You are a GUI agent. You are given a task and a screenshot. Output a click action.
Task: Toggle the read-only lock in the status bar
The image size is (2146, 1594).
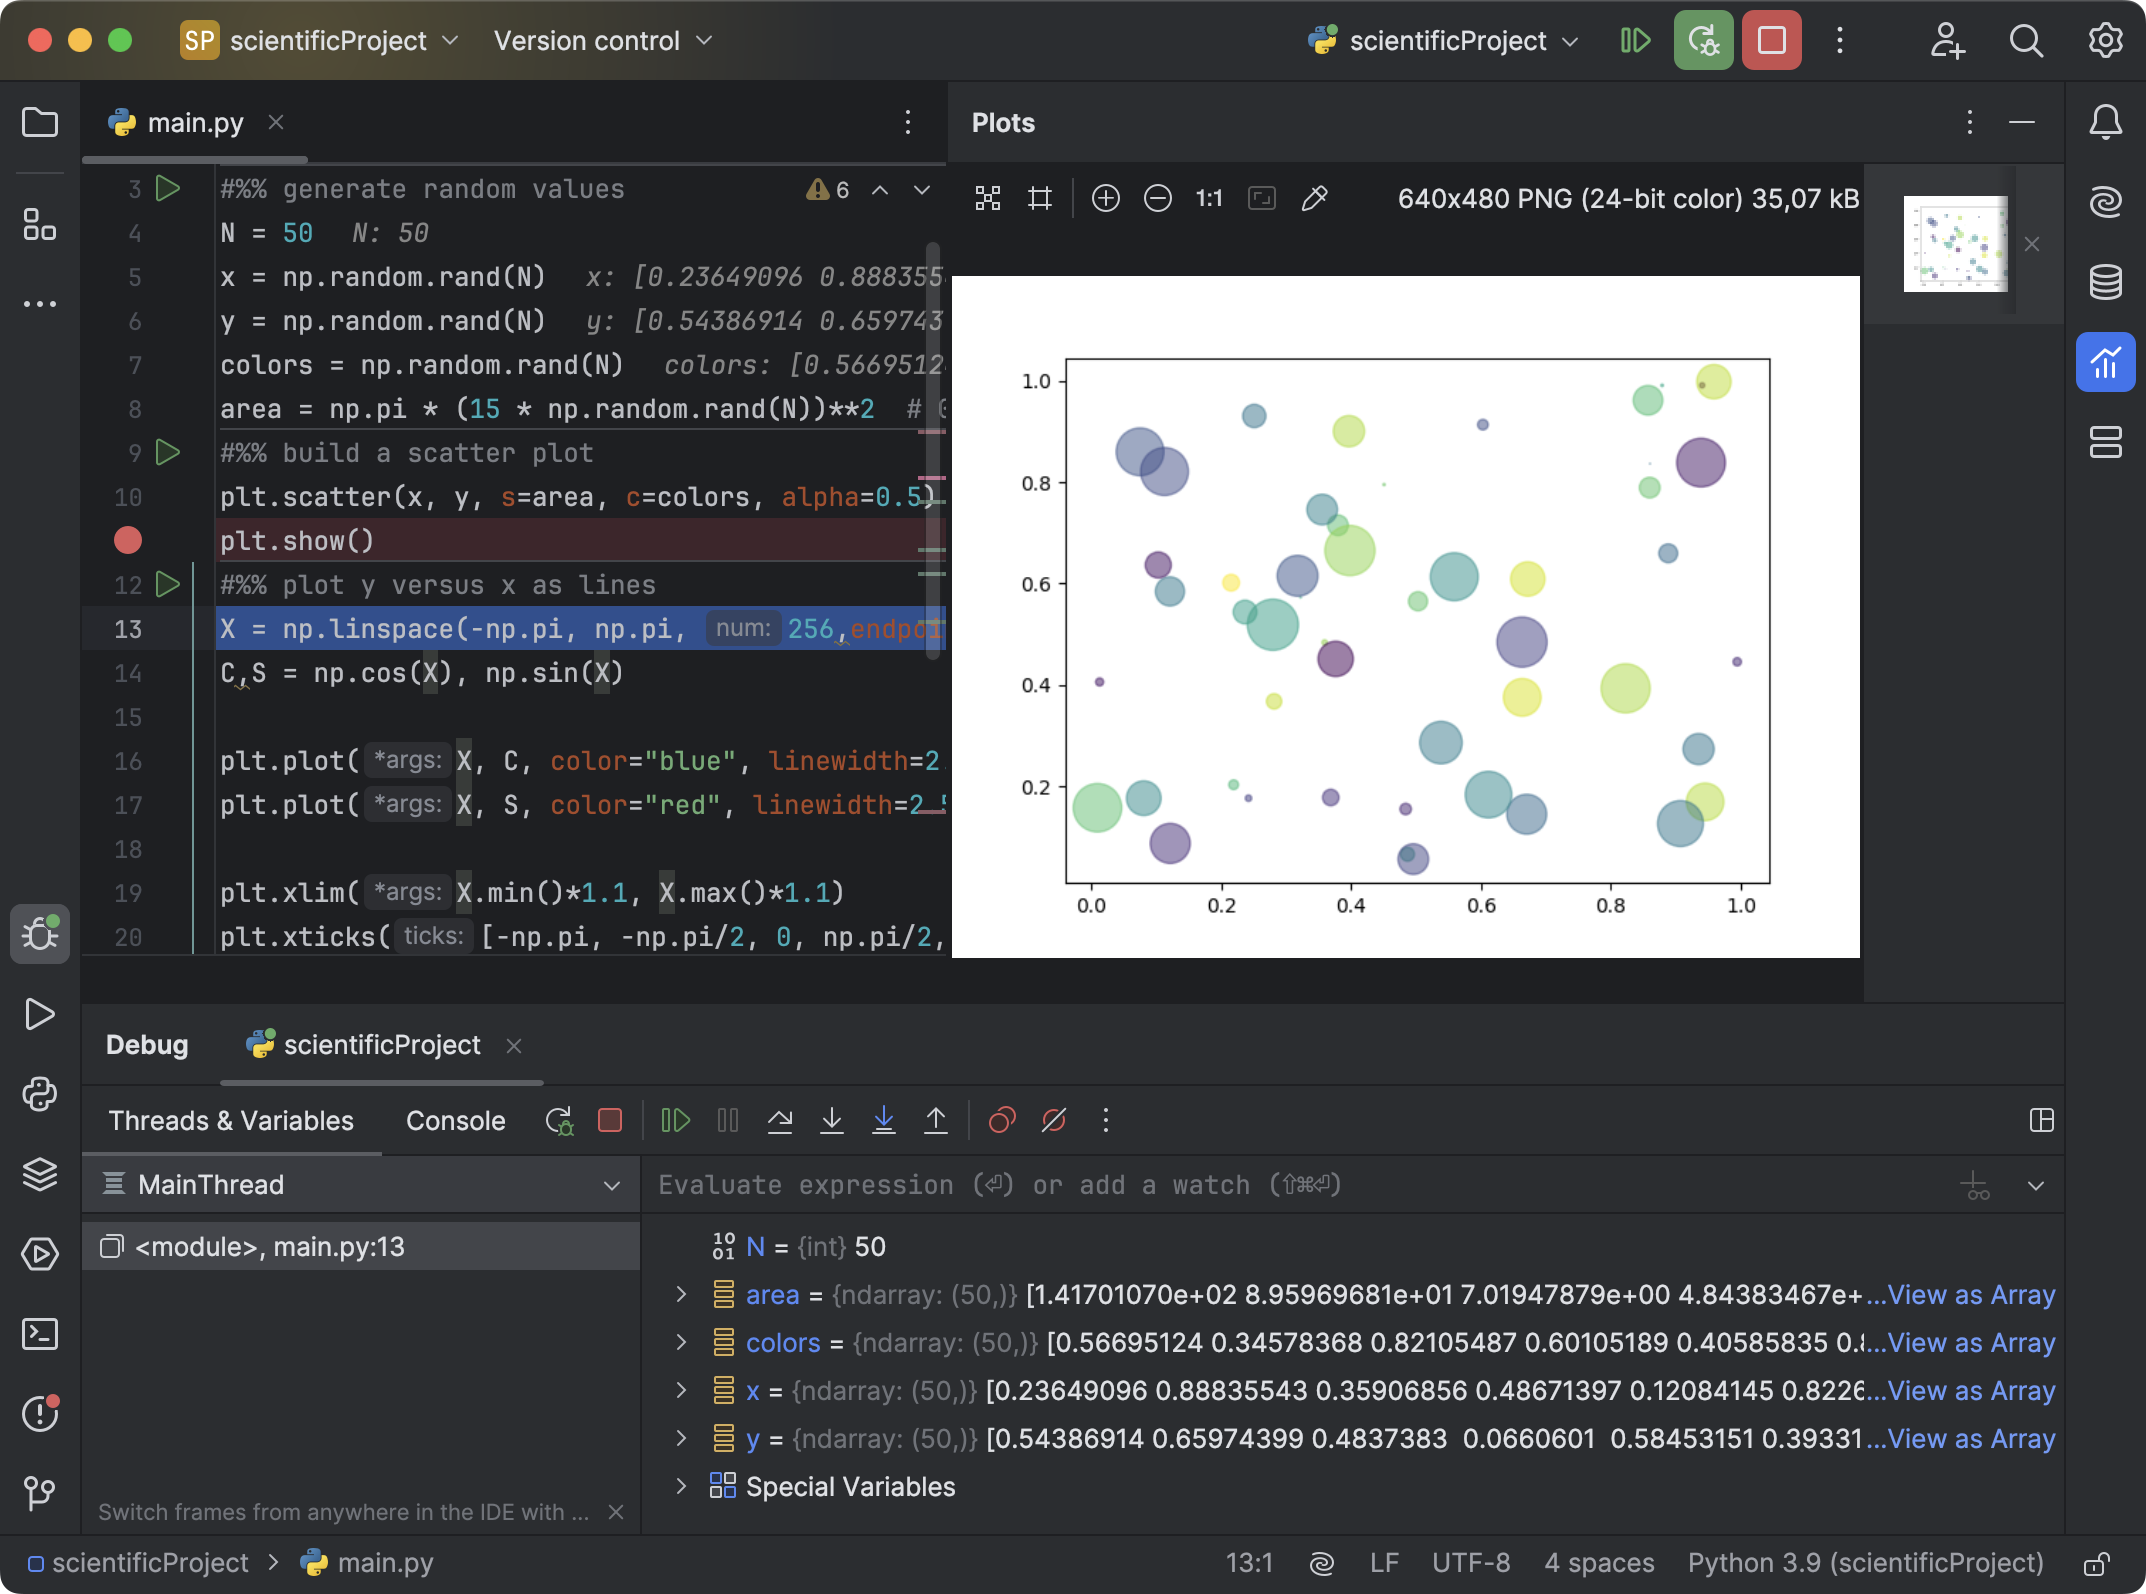pyautogui.click(x=2095, y=1562)
